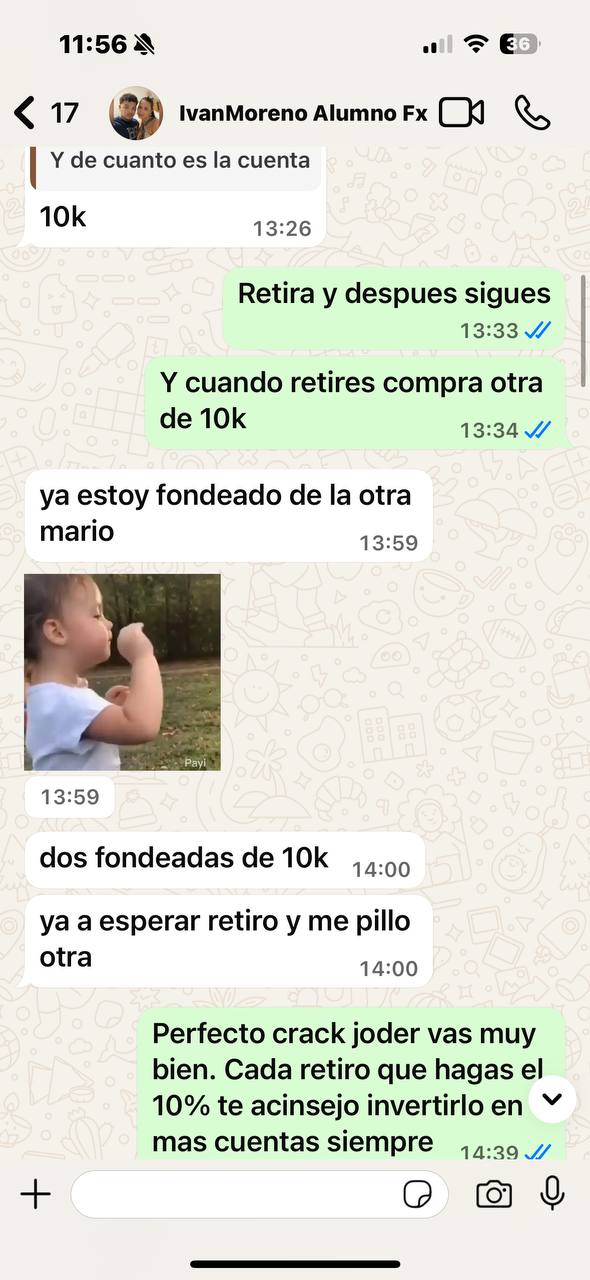Screen dimensions: 590x1280
Task: Open the sticker picker in message field
Action: click(x=417, y=1194)
